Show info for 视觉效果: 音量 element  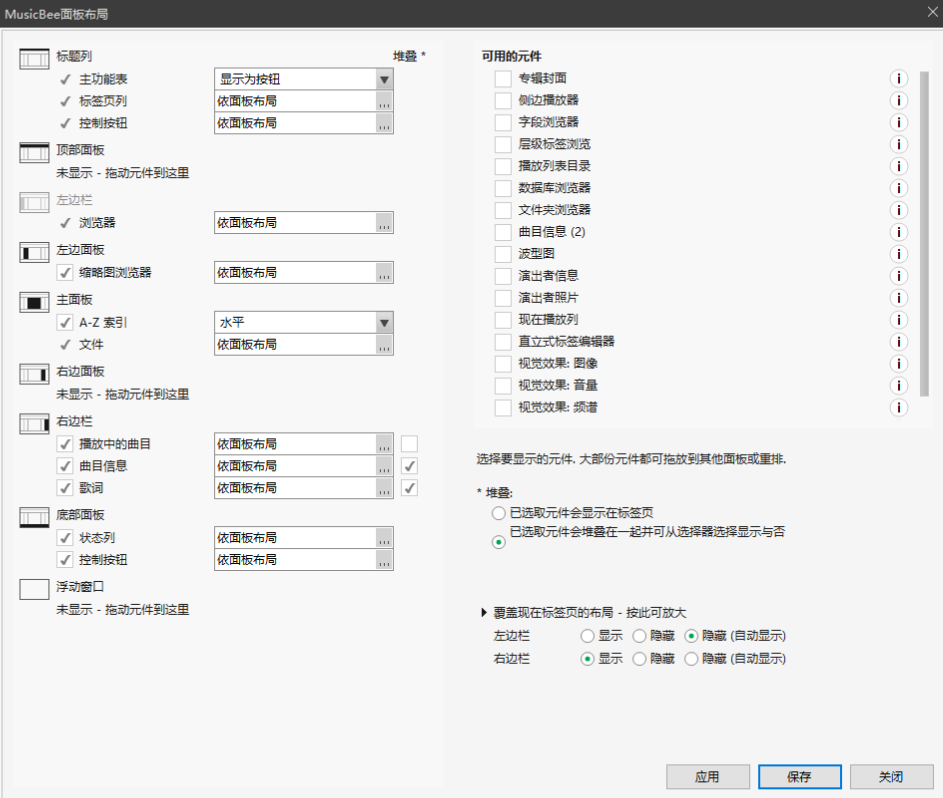(898, 386)
